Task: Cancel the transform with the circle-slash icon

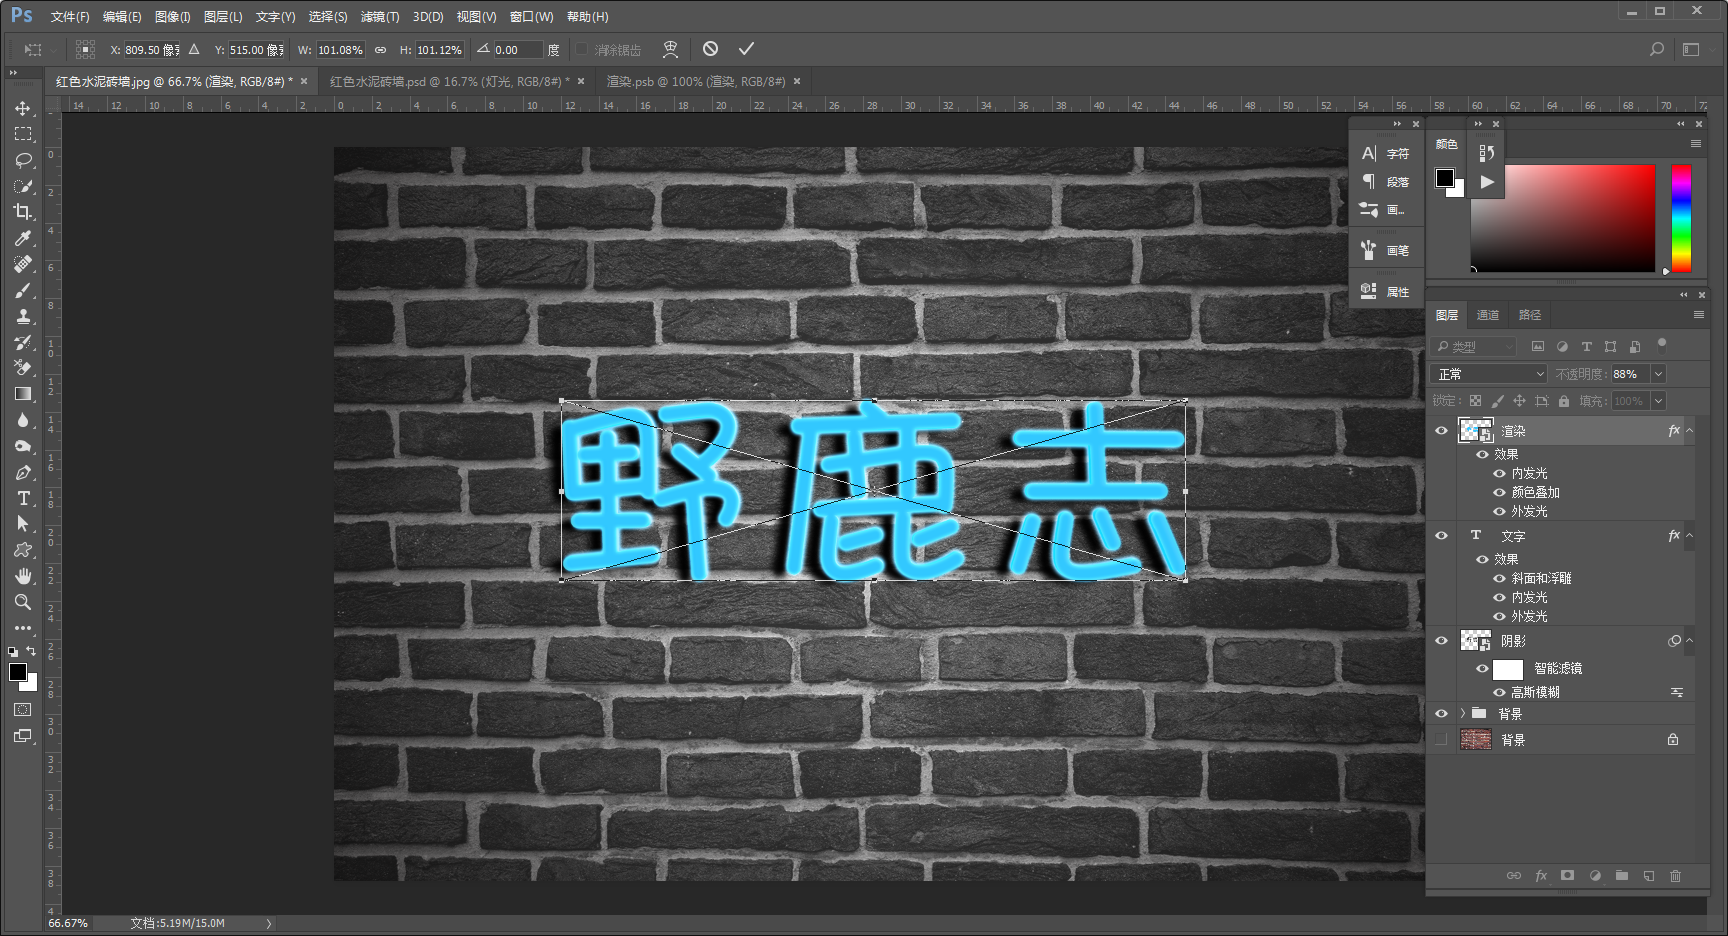Action: pyautogui.click(x=710, y=49)
